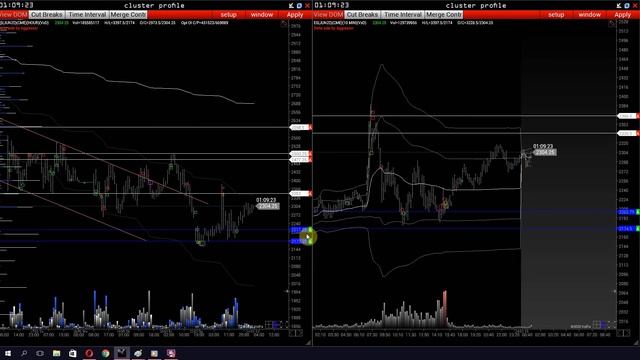Click Cut Breaks in left chart window
640x360 pixels.
tap(47, 15)
